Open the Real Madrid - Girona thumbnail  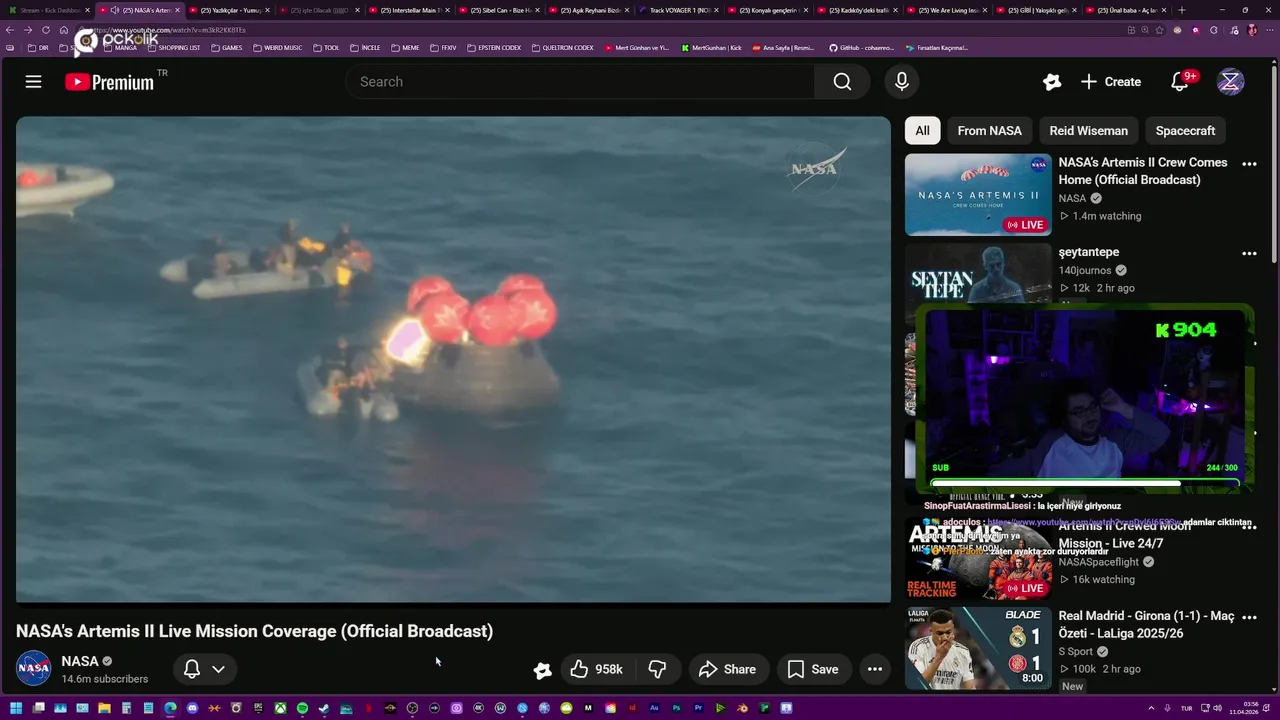point(978,648)
